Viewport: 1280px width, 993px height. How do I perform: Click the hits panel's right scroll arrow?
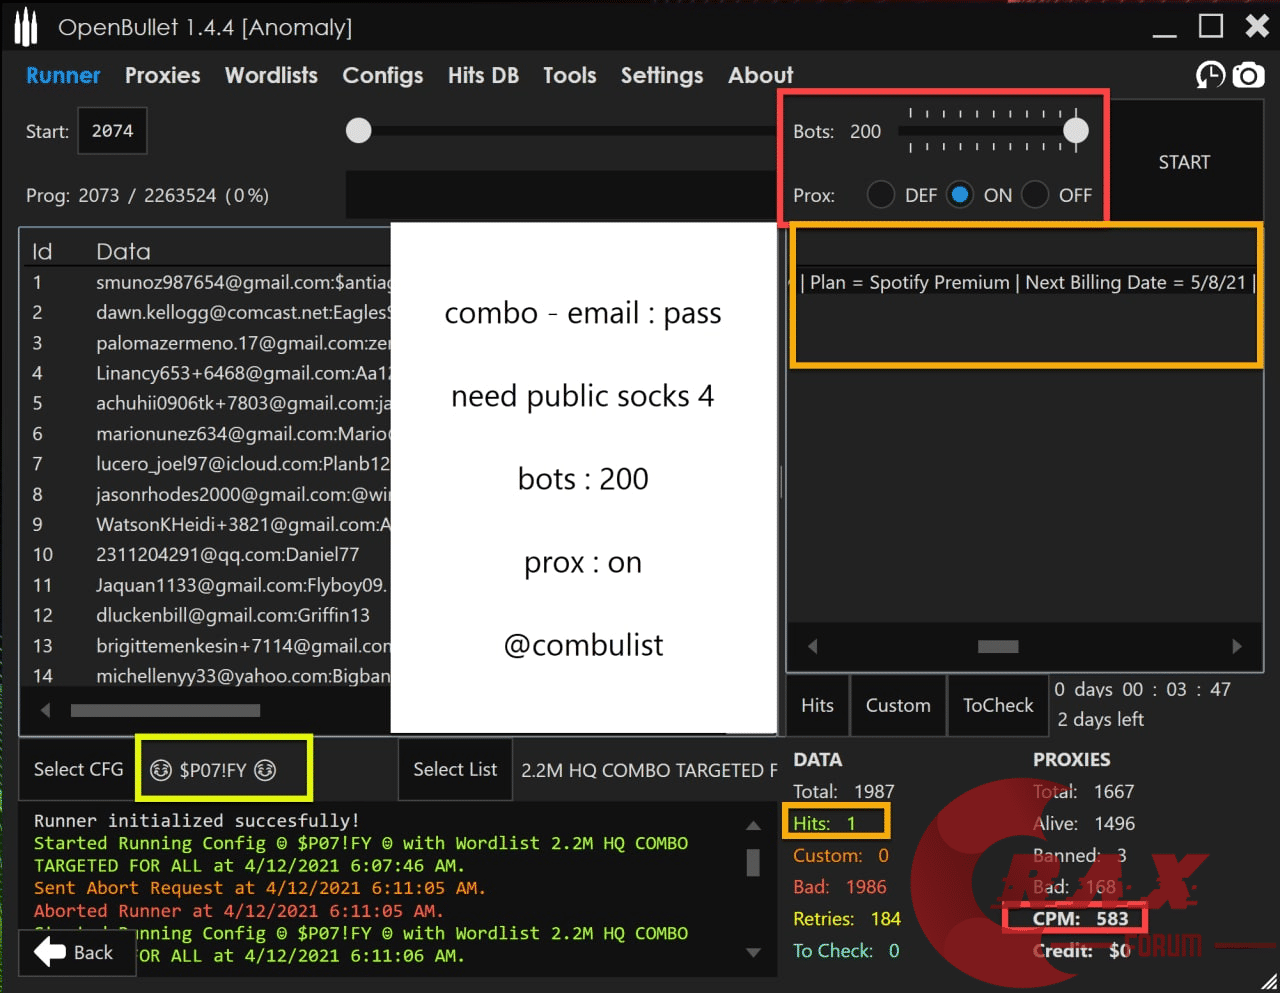pyautogui.click(x=1237, y=646)
